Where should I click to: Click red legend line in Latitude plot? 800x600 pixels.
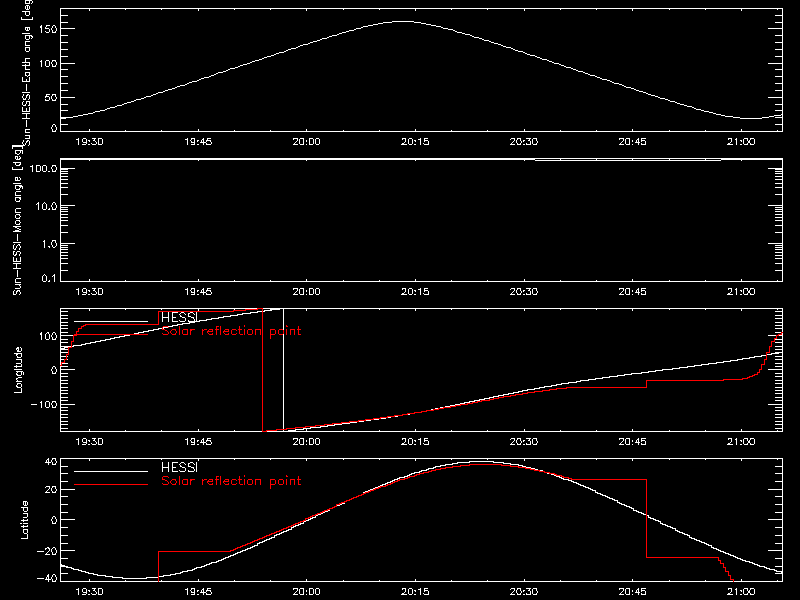pos(111,485)
